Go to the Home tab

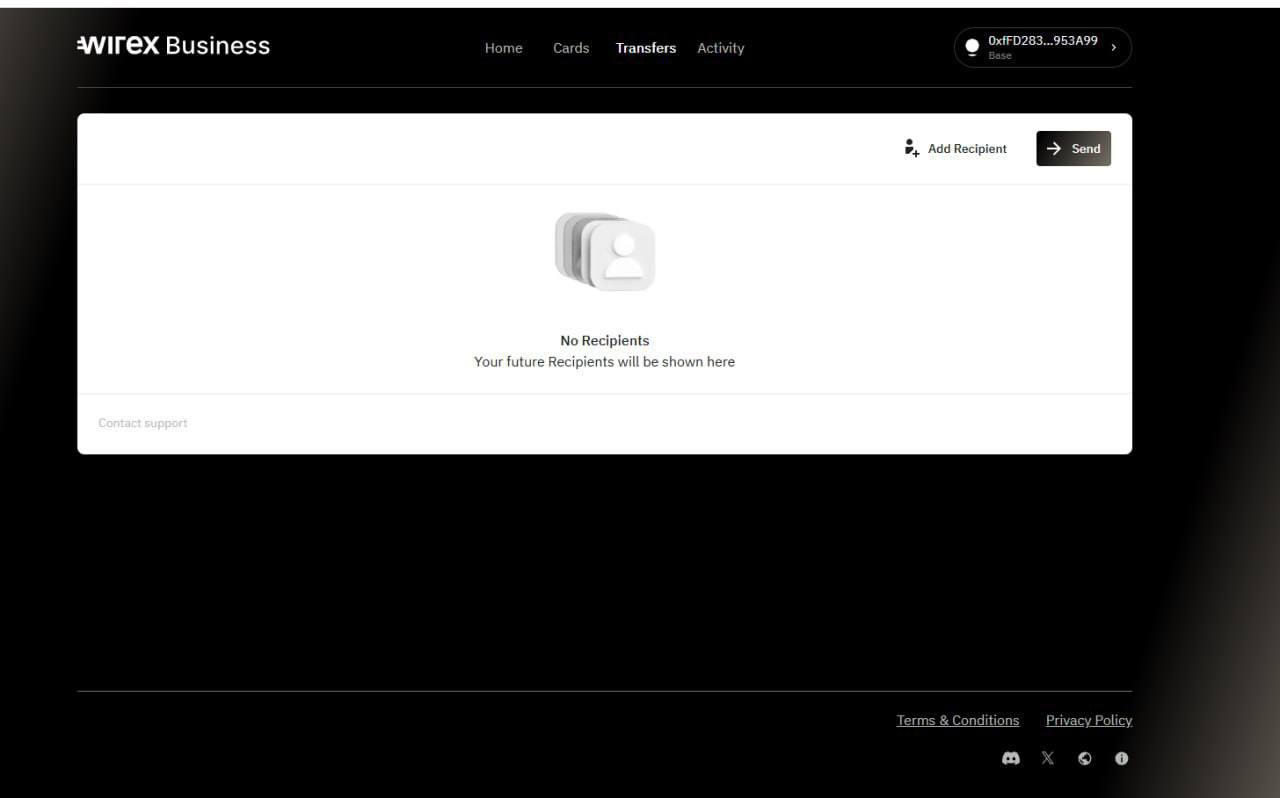503,48
